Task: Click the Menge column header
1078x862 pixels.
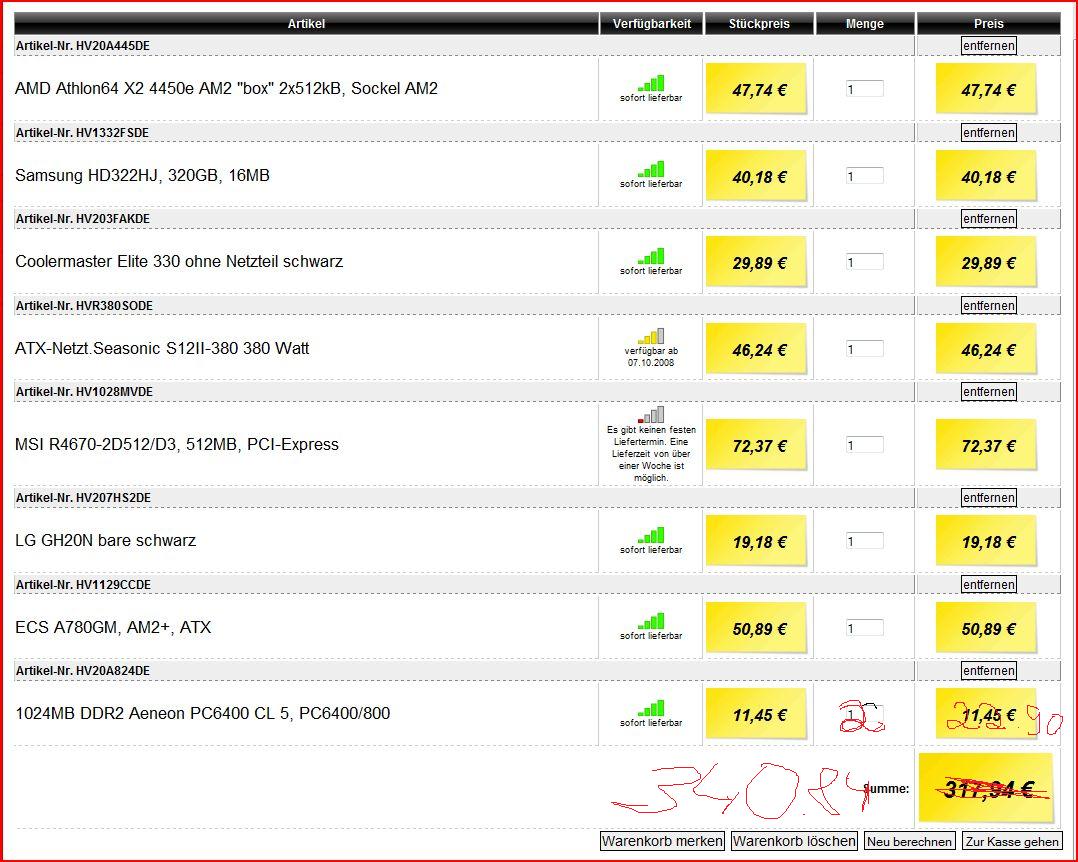Action: click(x=865, y=23)
